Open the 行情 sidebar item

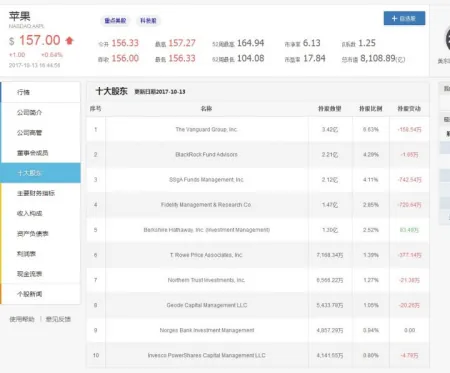[x=40, y=92]
